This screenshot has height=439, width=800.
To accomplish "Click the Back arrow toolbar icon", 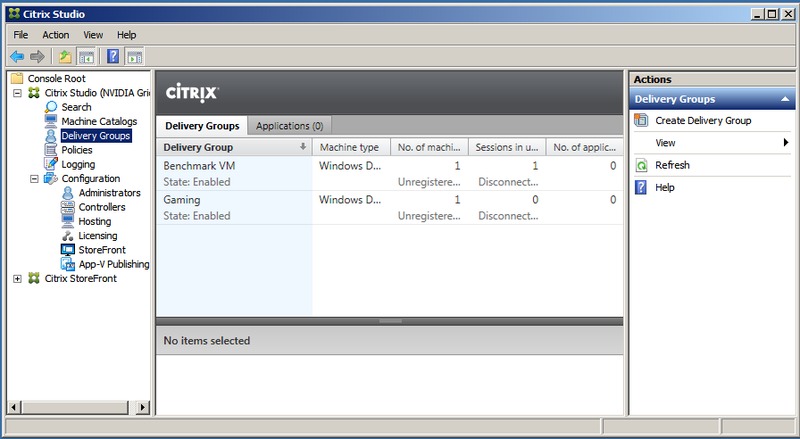I will (x=17, y=56).
